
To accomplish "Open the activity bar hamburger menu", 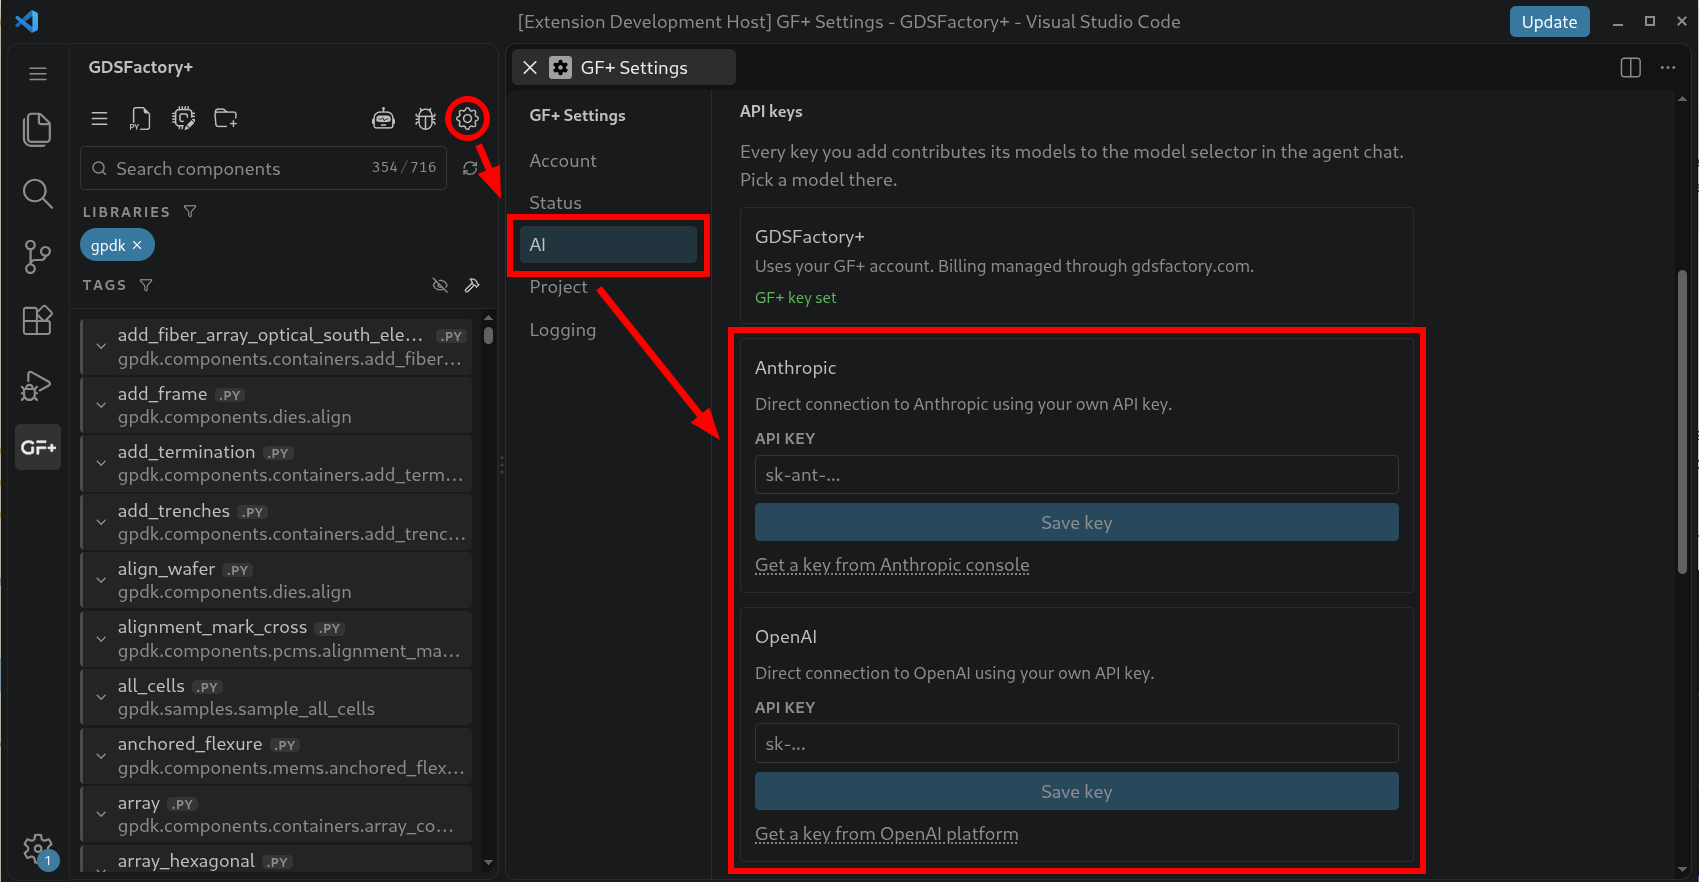I will (38, 74).
